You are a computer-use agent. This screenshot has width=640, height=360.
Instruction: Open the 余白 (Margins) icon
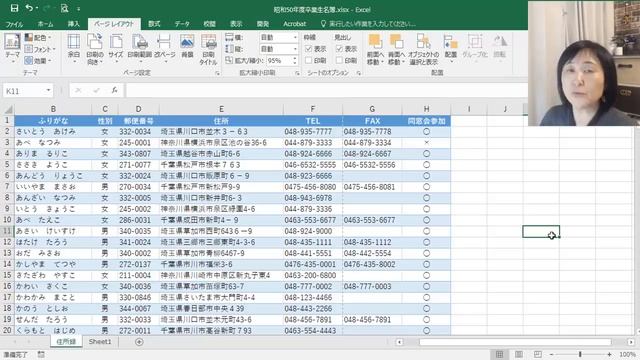73,48
